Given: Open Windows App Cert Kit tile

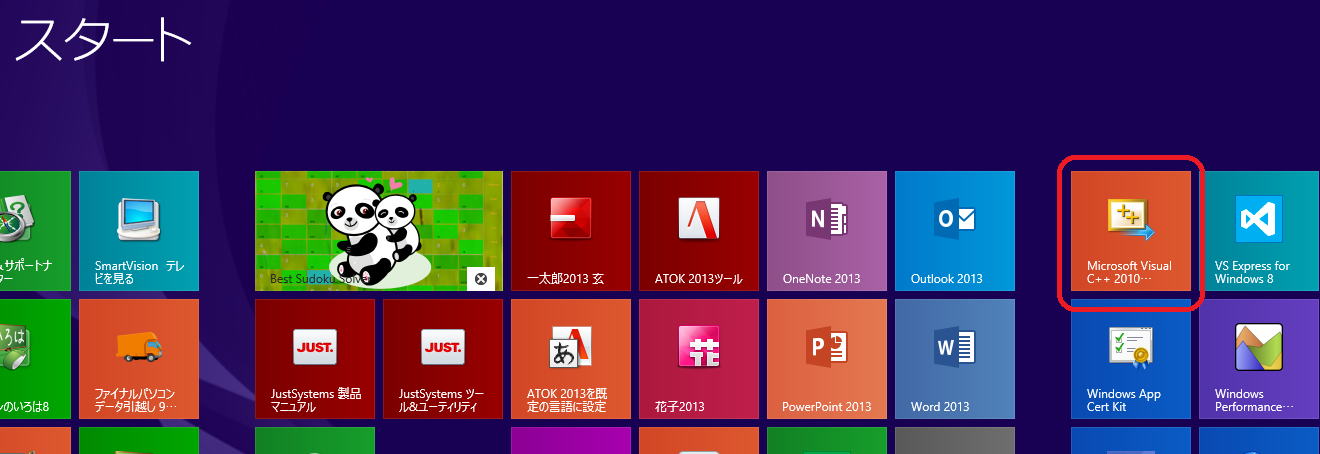Looking at the screenshot, I should click(1131, 359).
